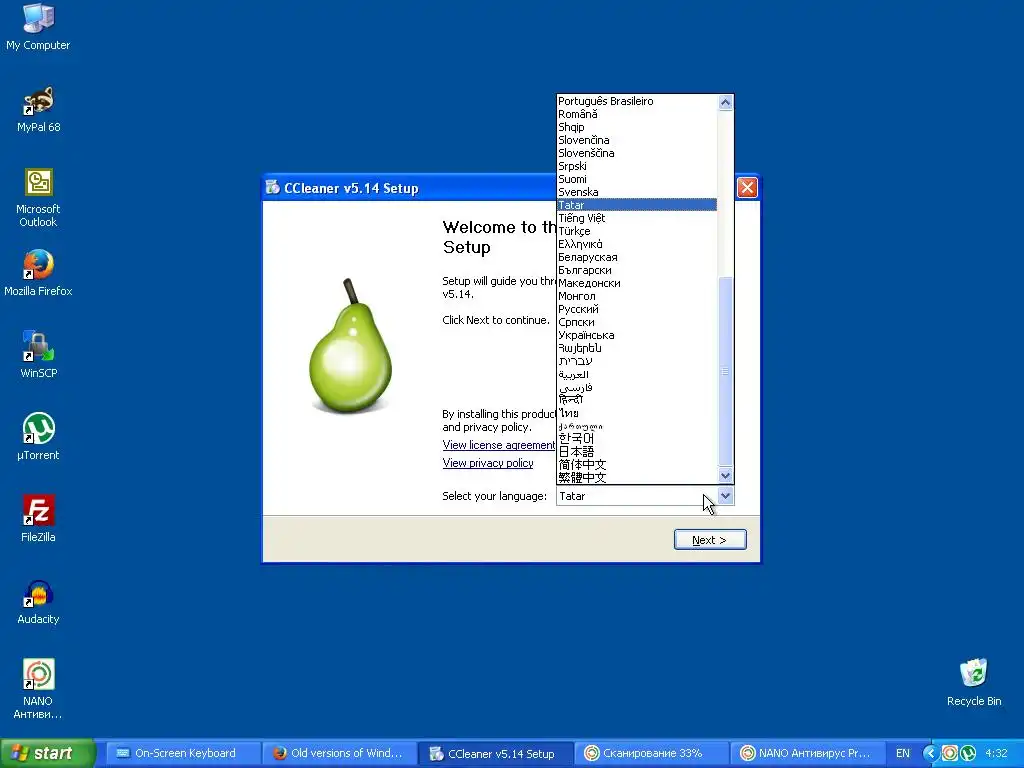The image size is (1024, 768).
Task: Select the Microsoft Outlook desktop icon
Action: [x=38, y=198]
